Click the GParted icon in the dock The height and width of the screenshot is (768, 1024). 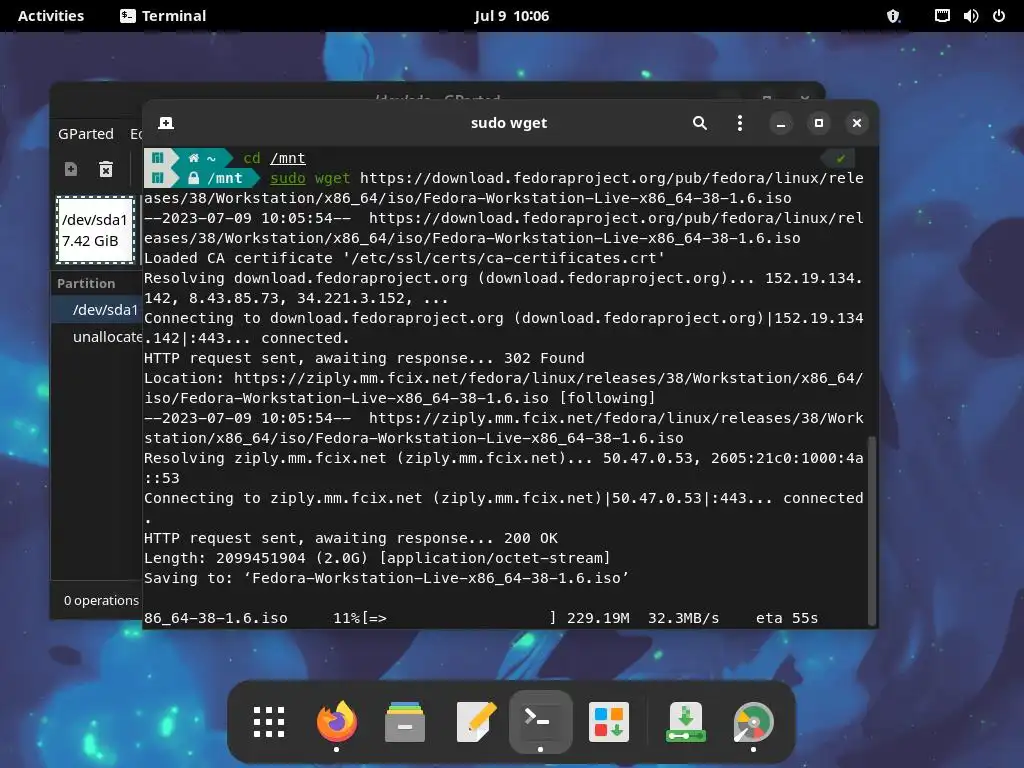[753, 722]
